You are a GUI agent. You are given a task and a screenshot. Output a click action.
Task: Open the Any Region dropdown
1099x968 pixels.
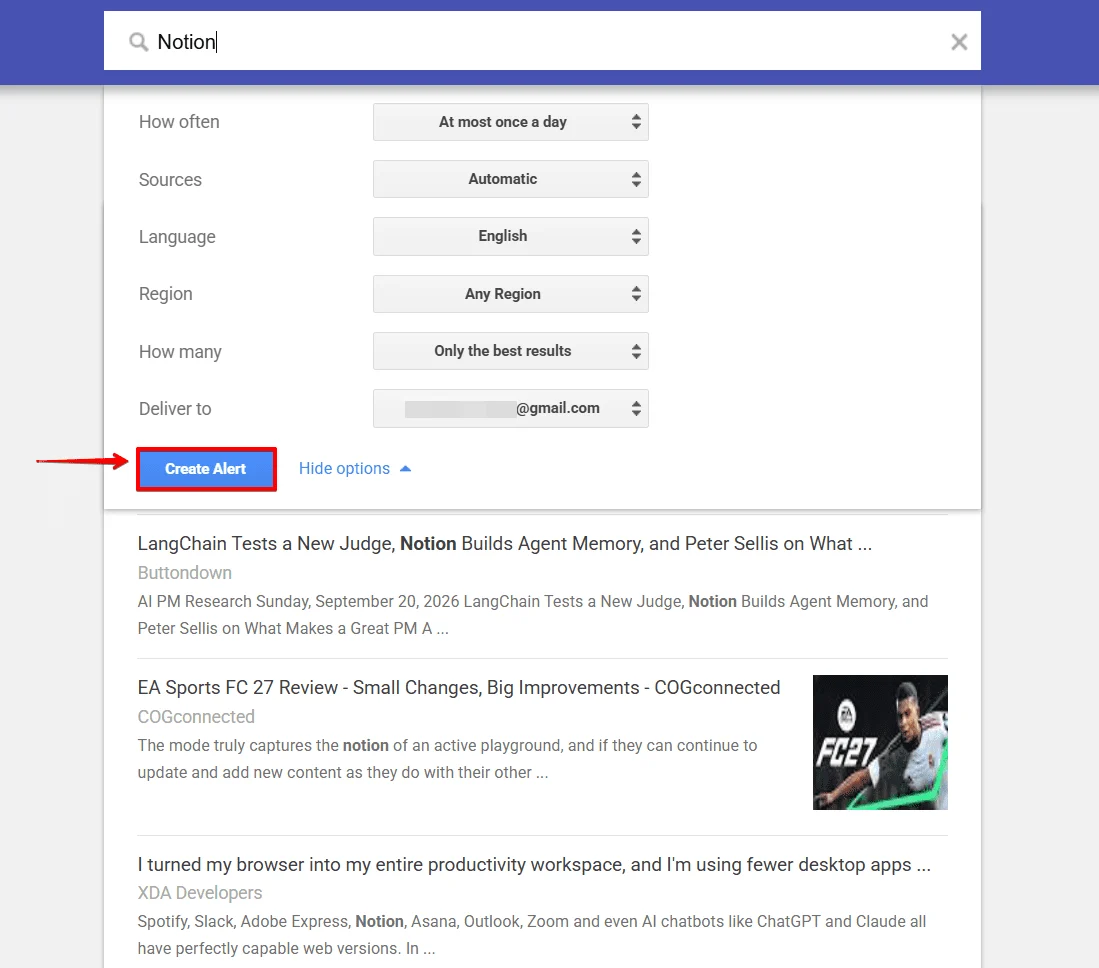coord(510,294)
